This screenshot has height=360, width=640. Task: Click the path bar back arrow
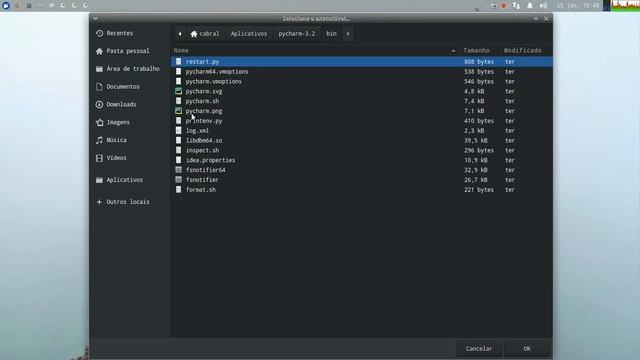pos(180,34)
